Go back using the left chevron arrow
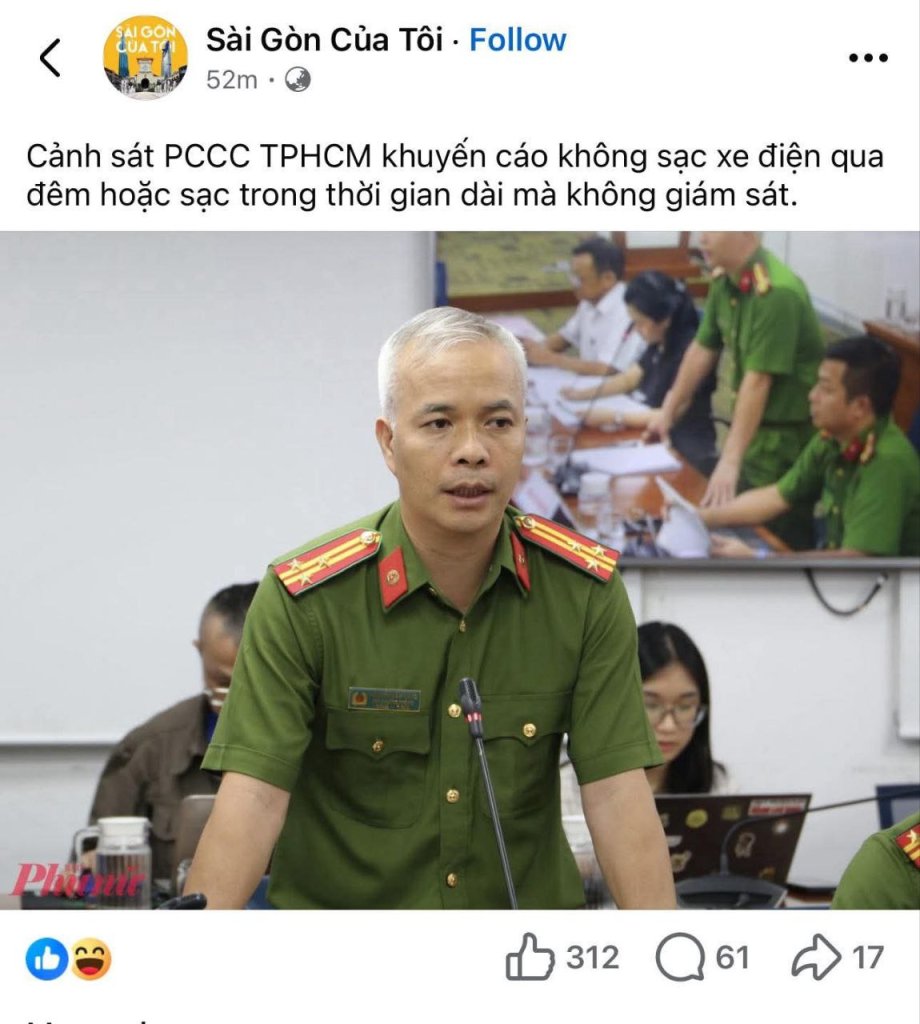The height and width of the screenshot is (1024, 920). point(50,57)
